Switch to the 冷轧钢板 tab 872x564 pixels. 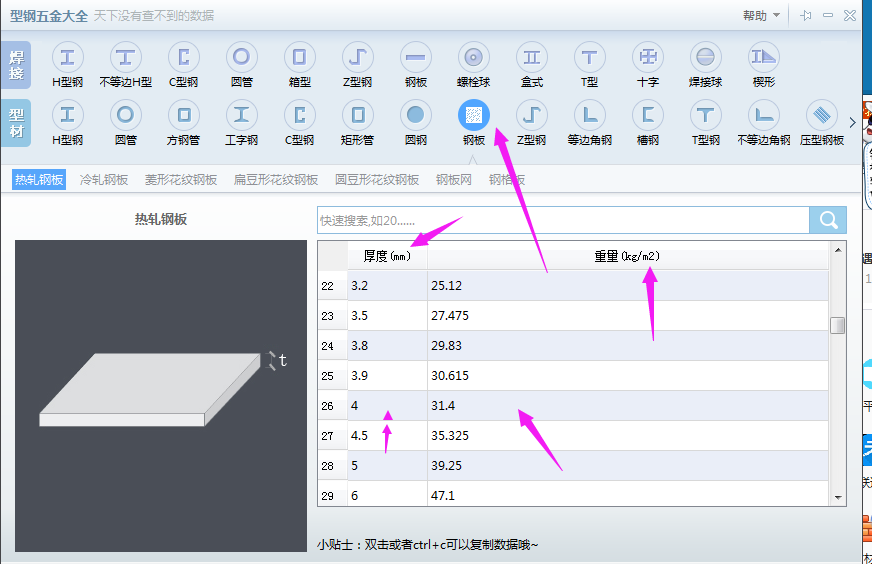(x=104, y=180)
